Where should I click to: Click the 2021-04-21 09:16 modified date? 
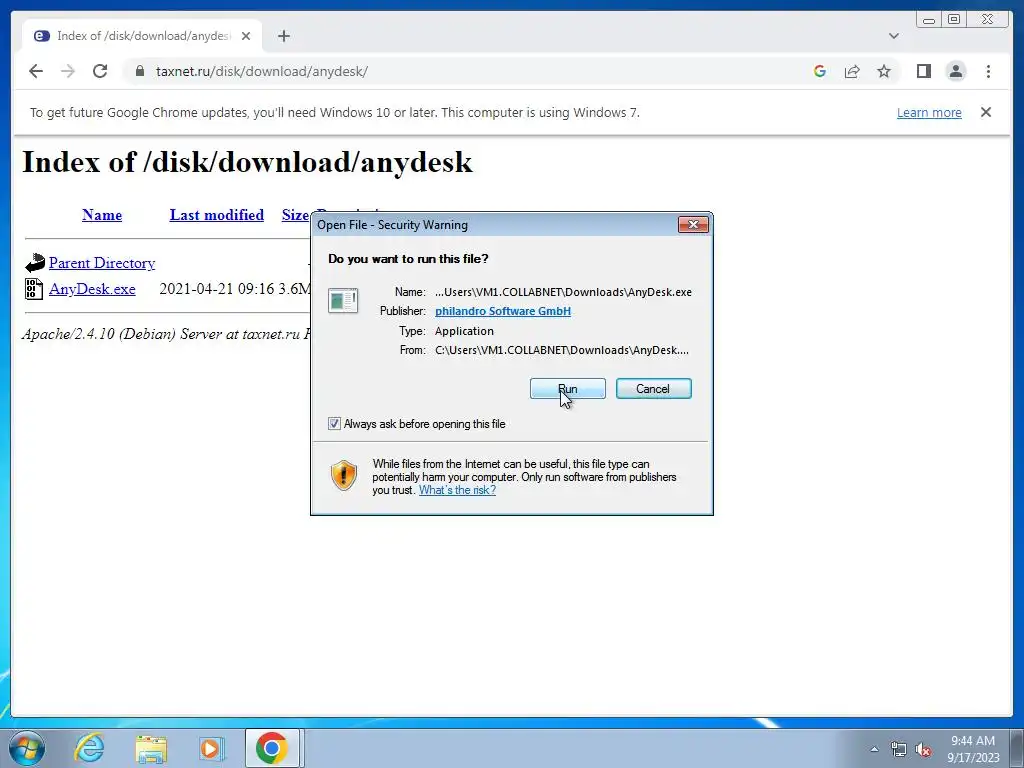217,289
